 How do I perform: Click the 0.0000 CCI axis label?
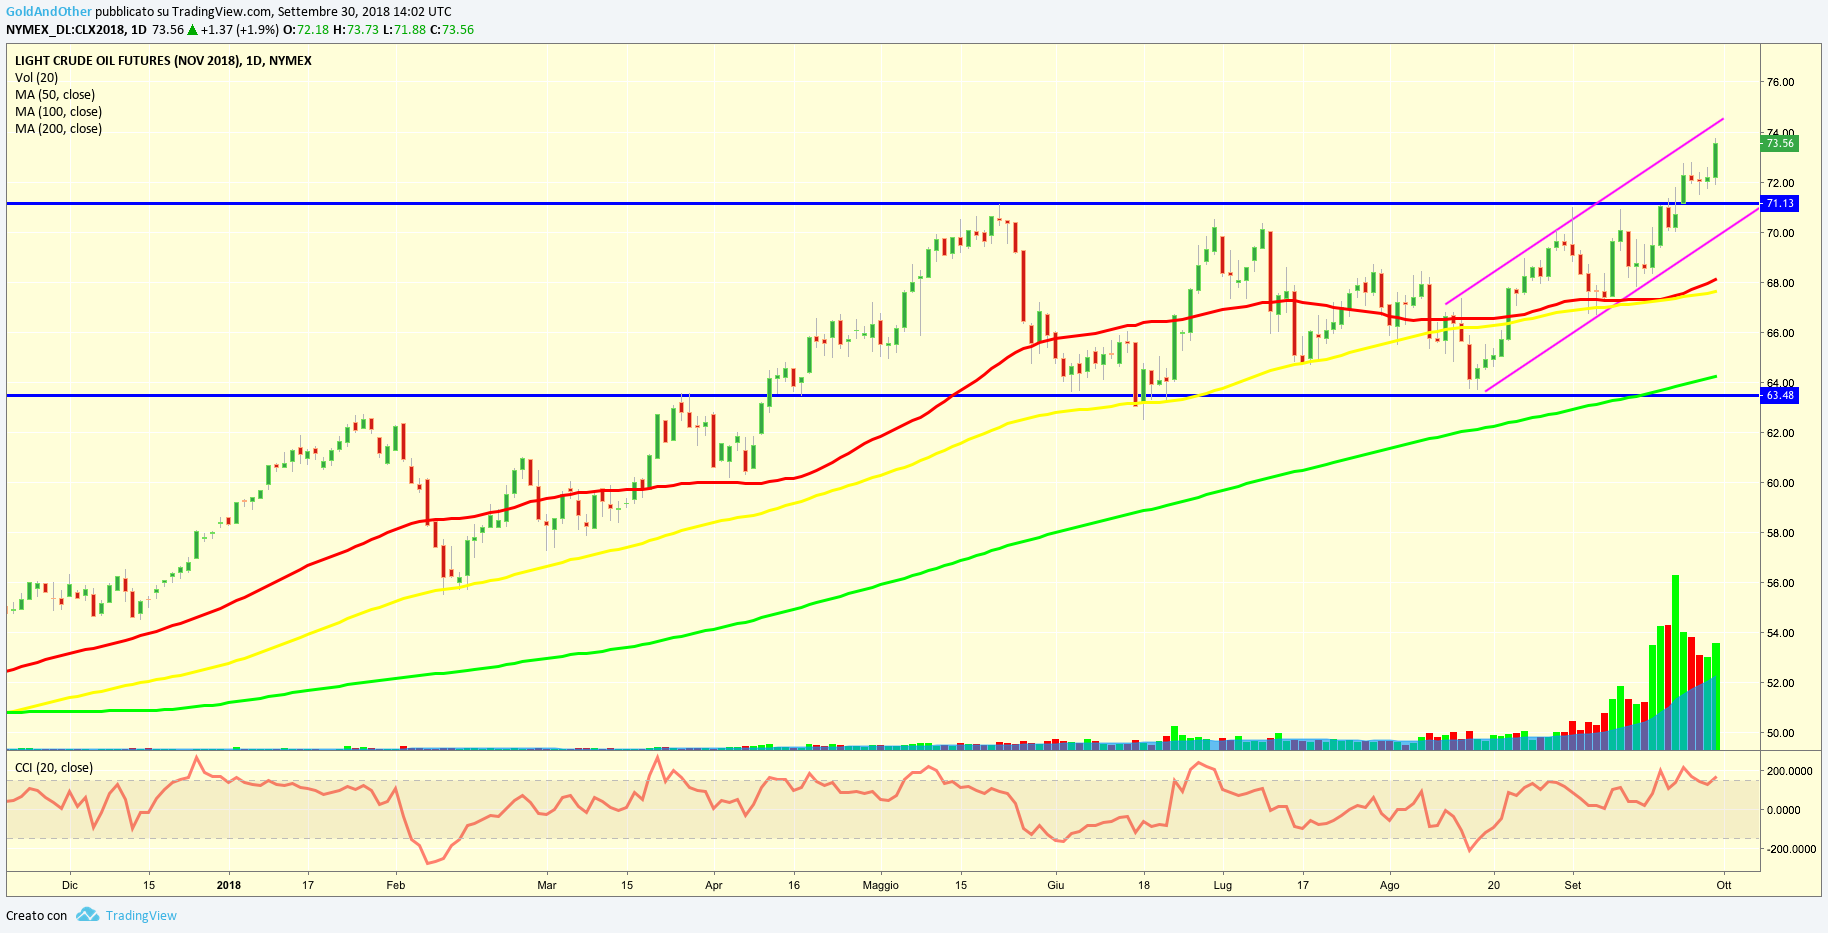click(1784, 810)
